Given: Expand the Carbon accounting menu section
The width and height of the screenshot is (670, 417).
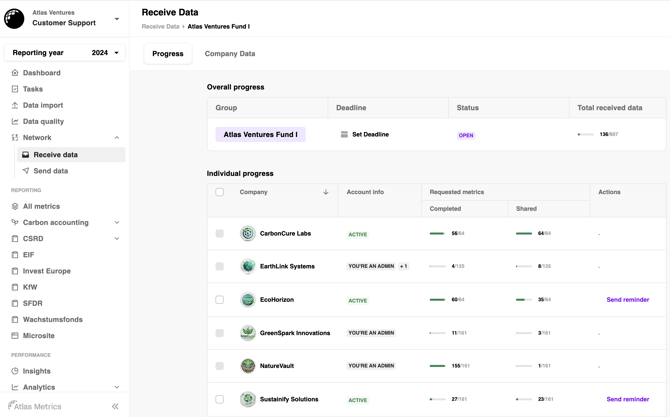Looking at the screenshot, I should click(x=116, y=223).
